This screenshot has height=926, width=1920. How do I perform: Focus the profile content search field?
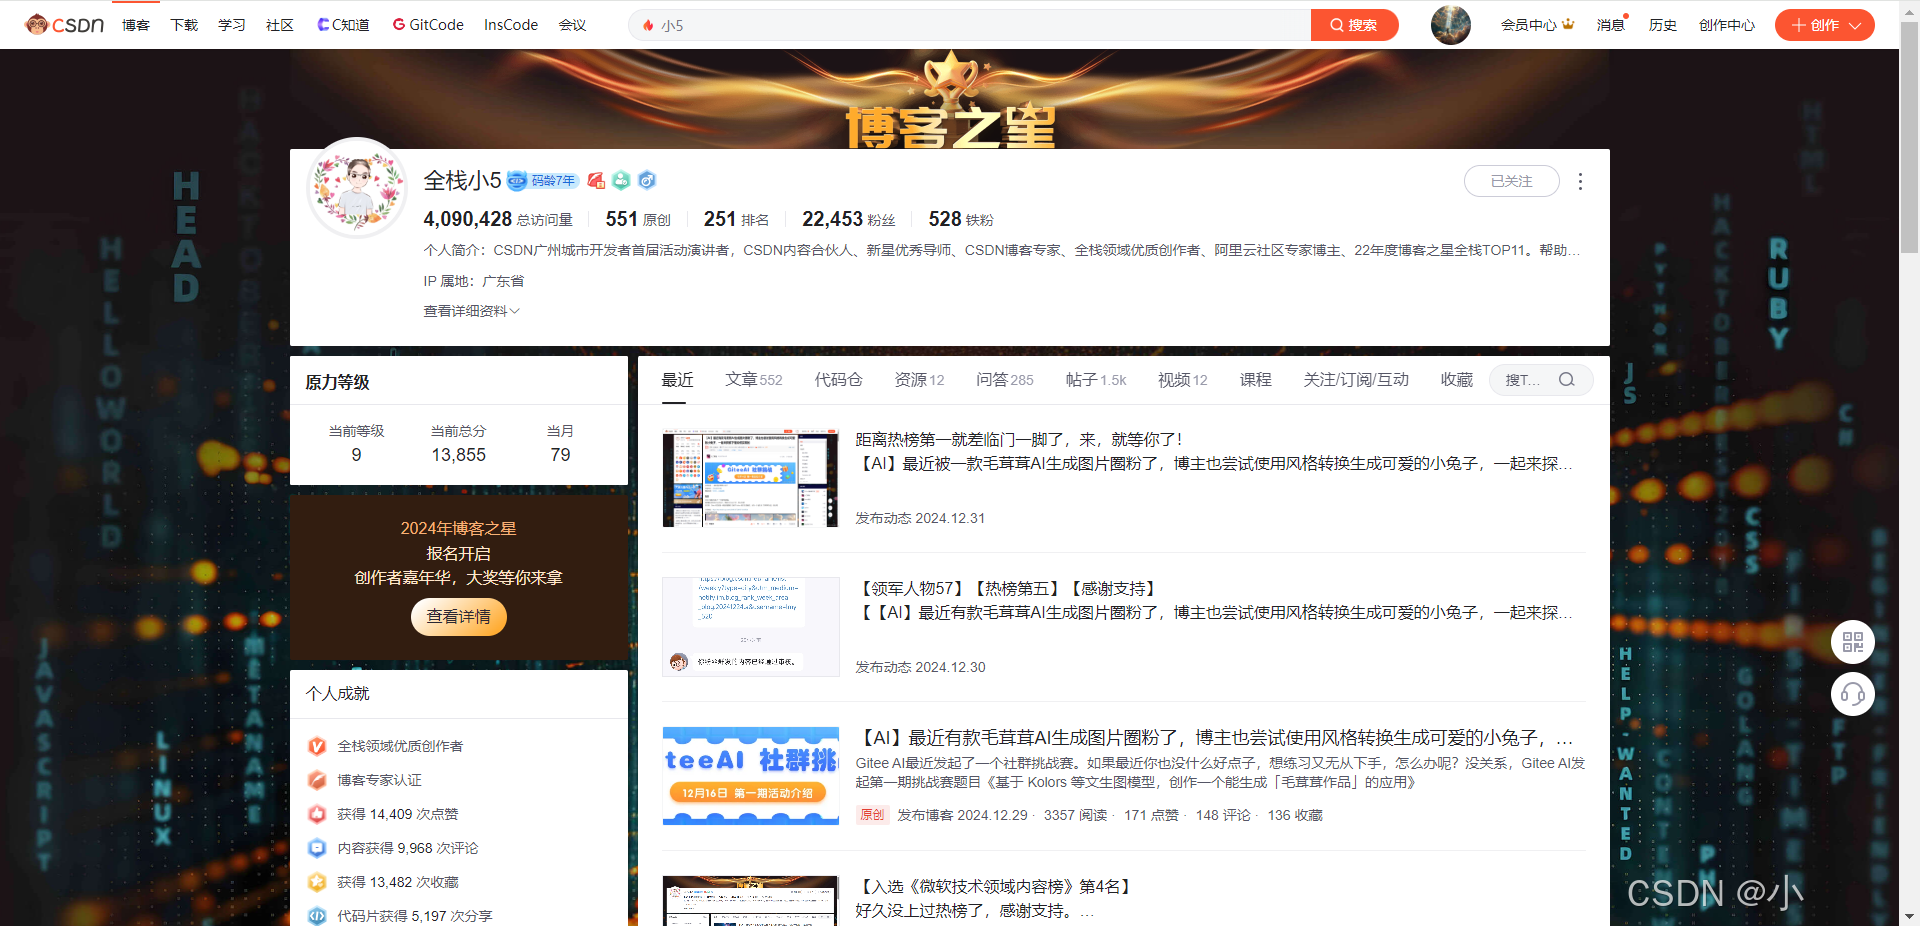tap(1541, 380)
